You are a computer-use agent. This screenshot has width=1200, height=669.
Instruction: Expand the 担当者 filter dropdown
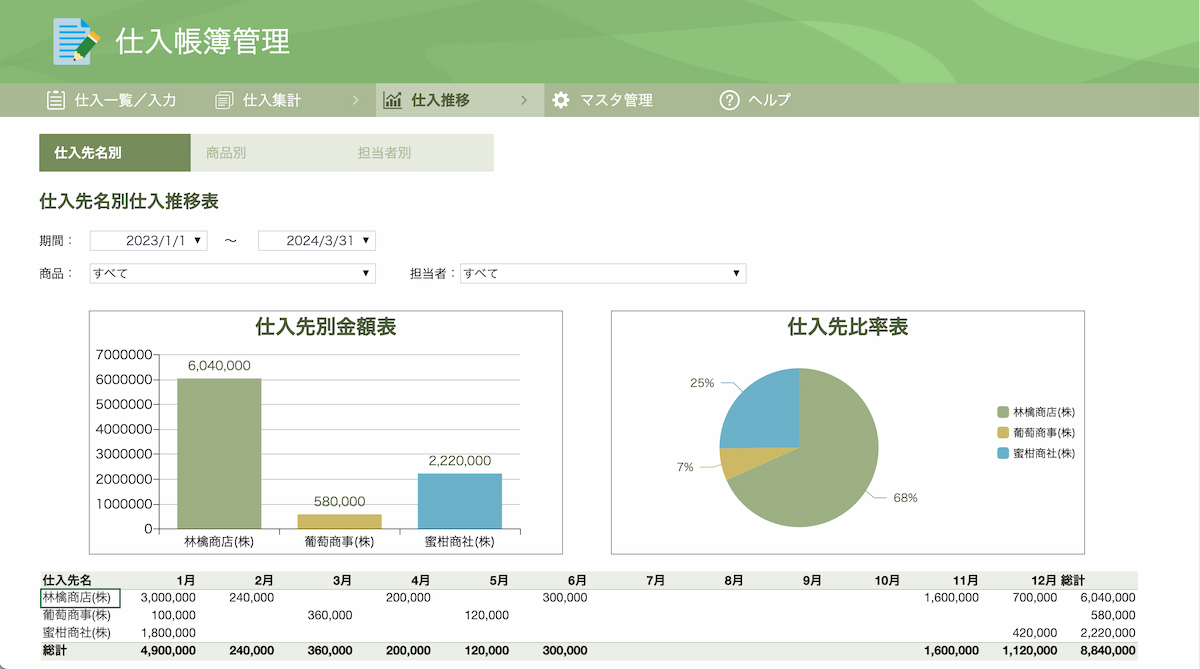tap(736, 273)
